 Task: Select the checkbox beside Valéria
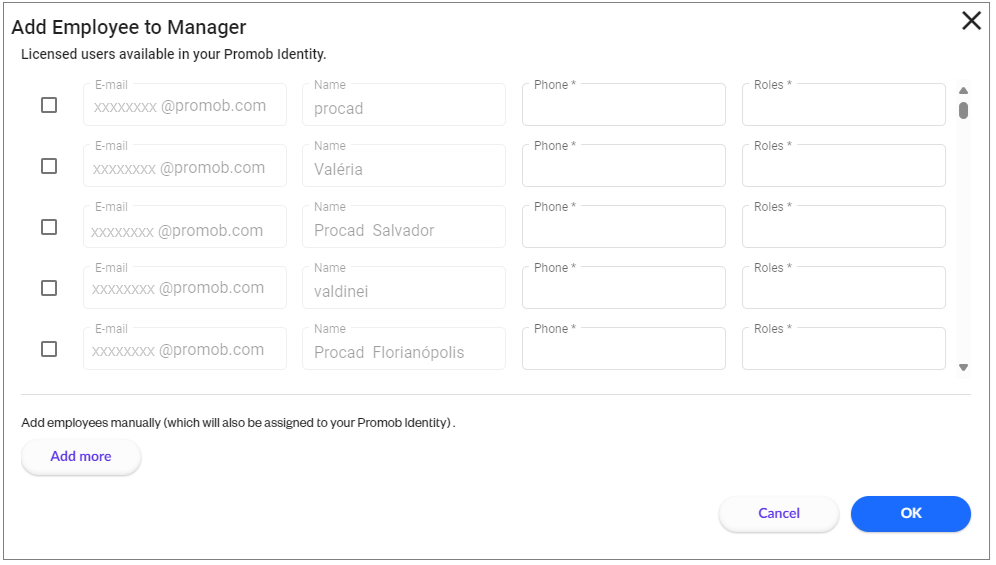point(49,166)
